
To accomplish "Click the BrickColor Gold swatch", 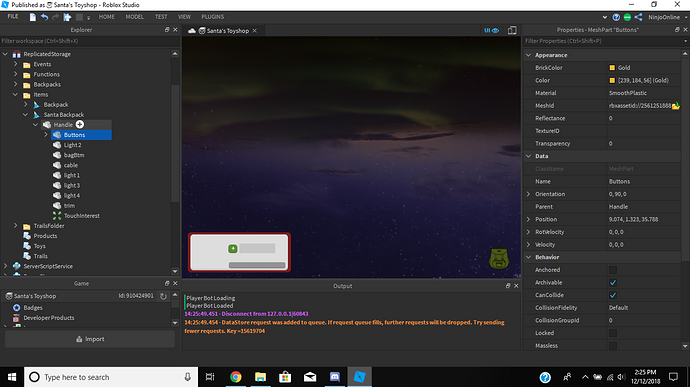I will point(612,68).
